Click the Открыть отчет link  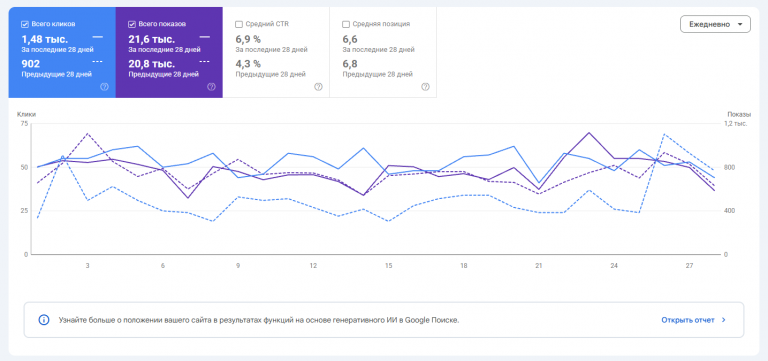[688, 320]
